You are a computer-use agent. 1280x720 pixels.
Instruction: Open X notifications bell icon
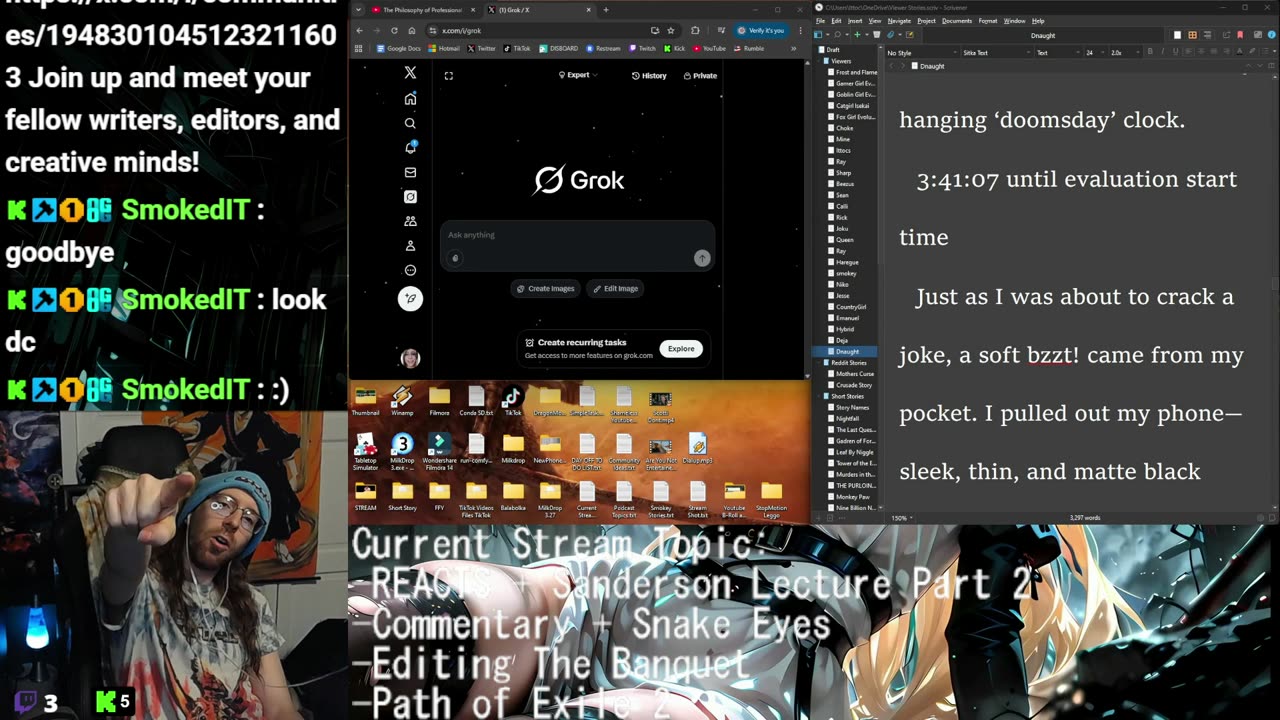pyautogui.click(x=410, y=147)
